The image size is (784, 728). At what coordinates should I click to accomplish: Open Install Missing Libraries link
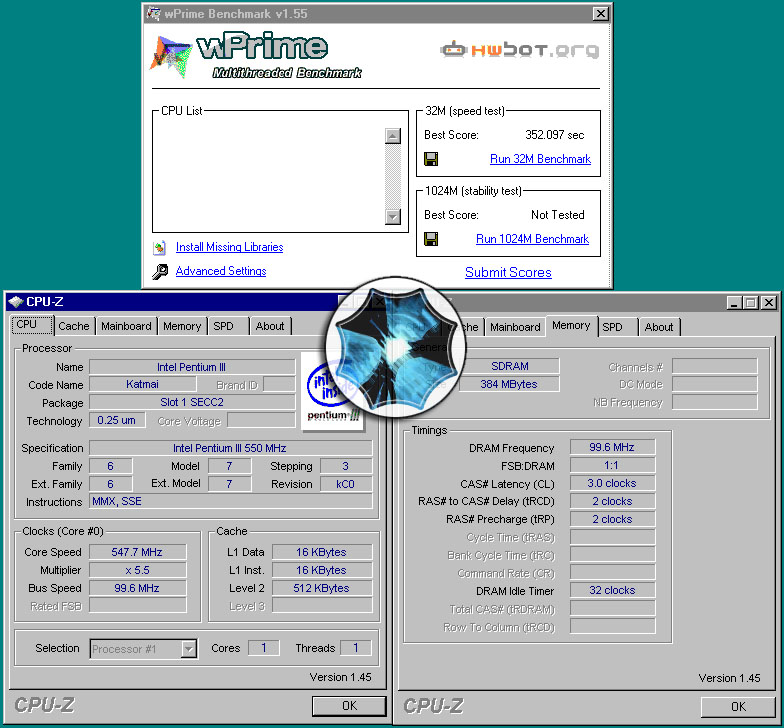pyautogui.click(x=230, y=247)
